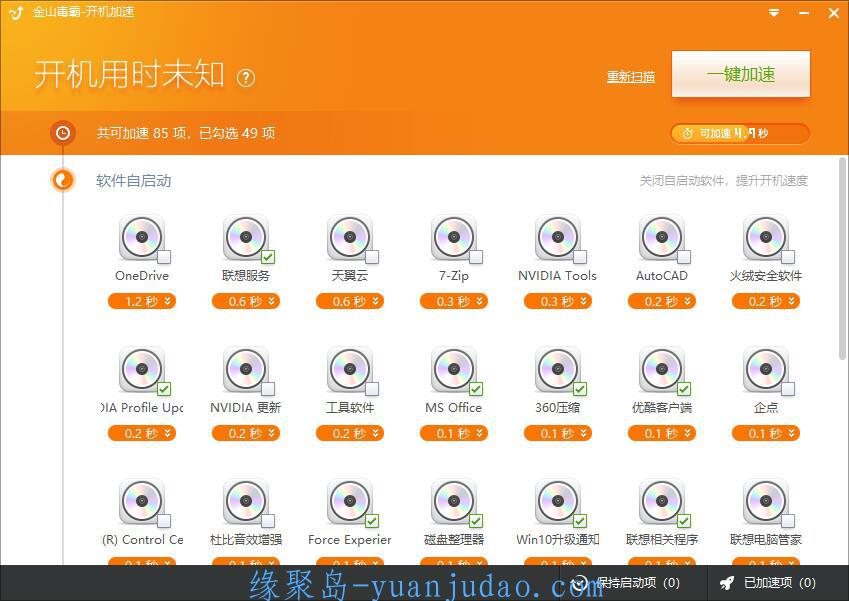The image size is (849, 601).
Task: Select the 企点 startup item icon
Action: click(x=766, y=369)
